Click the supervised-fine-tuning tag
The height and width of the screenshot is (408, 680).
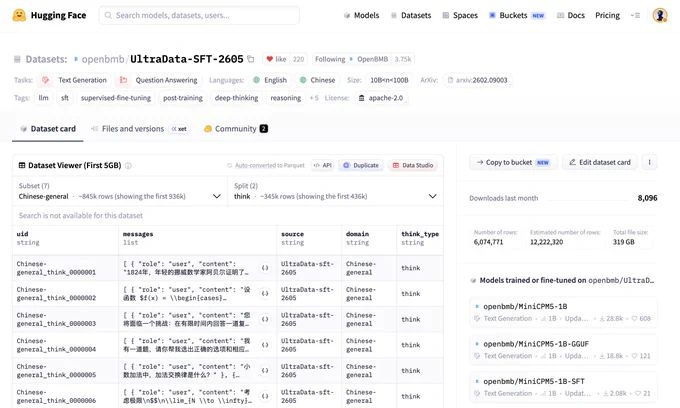[x=116, y=98]
